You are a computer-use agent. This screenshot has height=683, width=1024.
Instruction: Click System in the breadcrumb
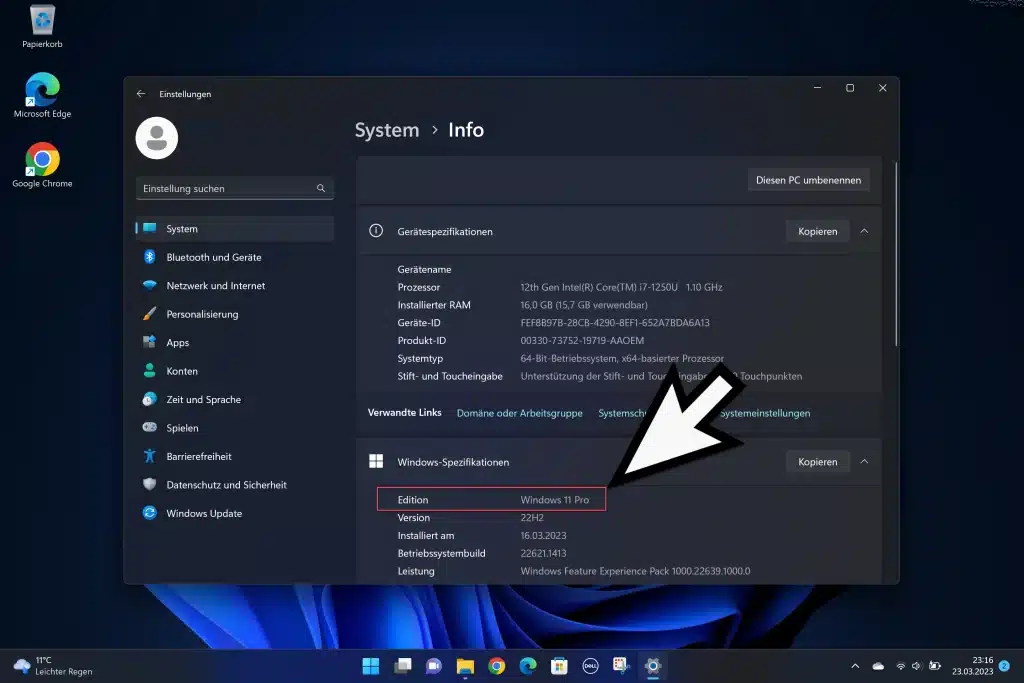[387, 130]
